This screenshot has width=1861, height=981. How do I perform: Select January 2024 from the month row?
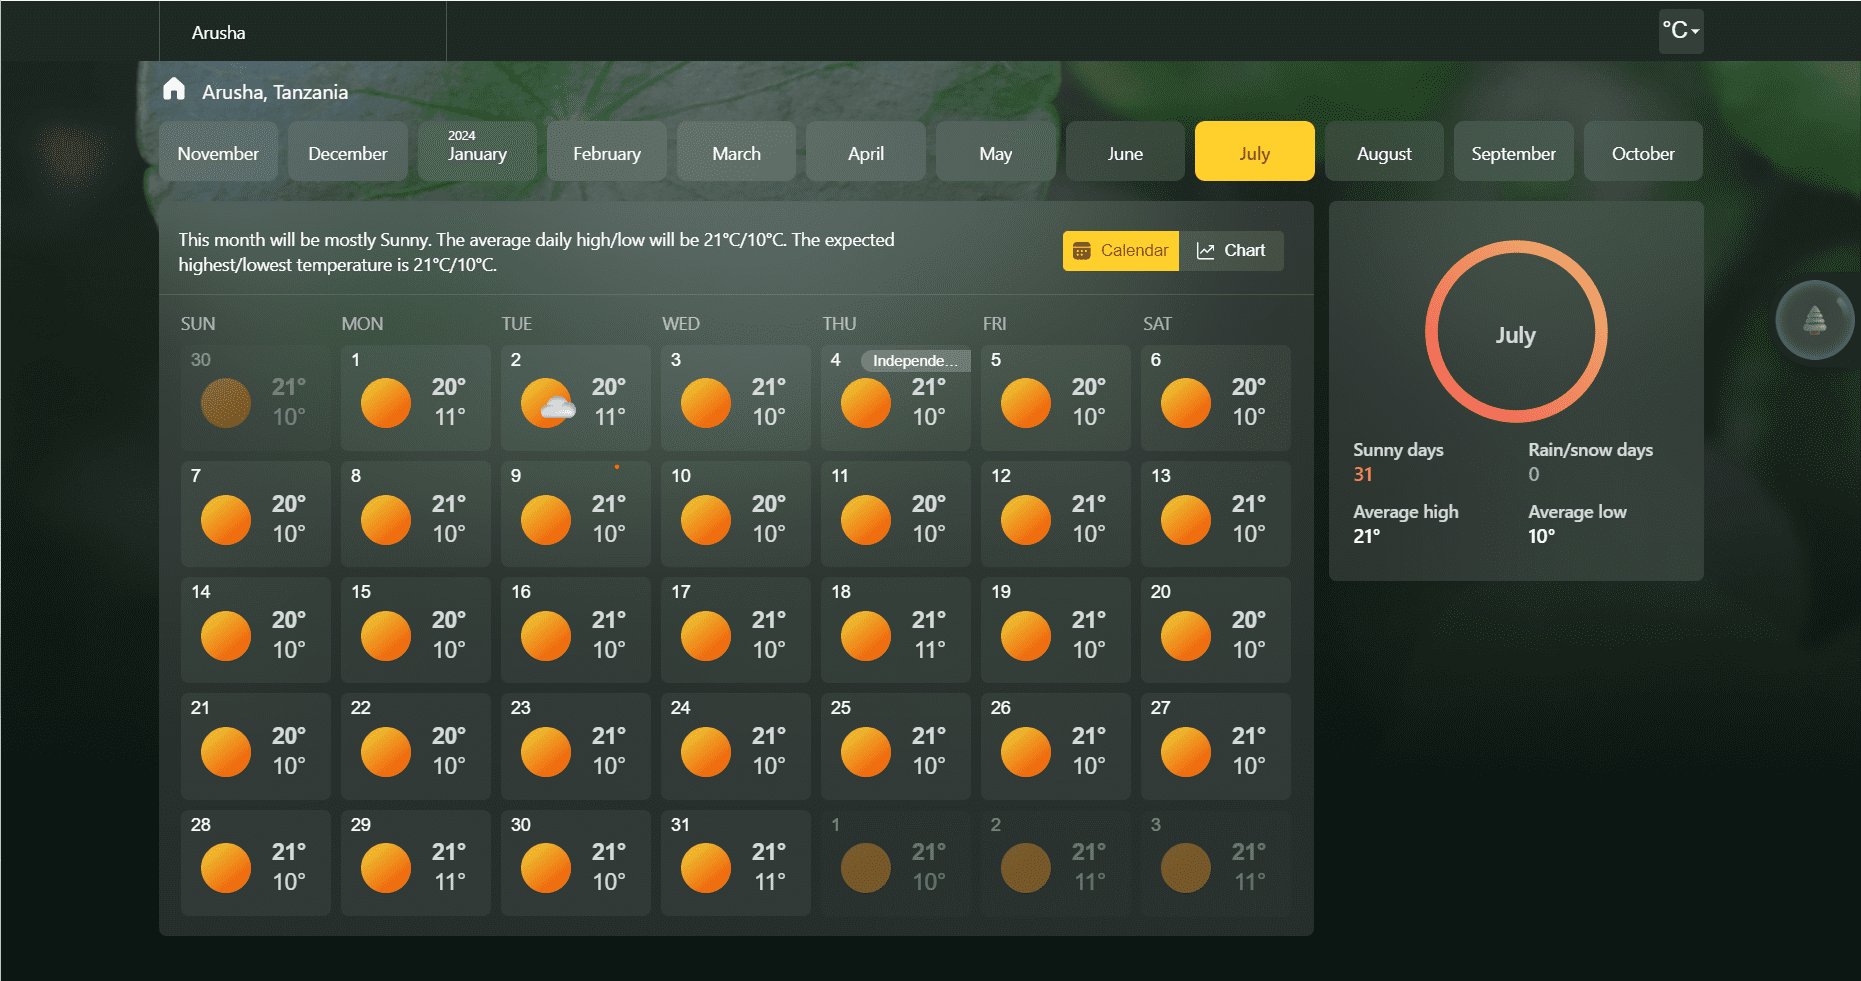pyautogui.click(x=477, y=151)
